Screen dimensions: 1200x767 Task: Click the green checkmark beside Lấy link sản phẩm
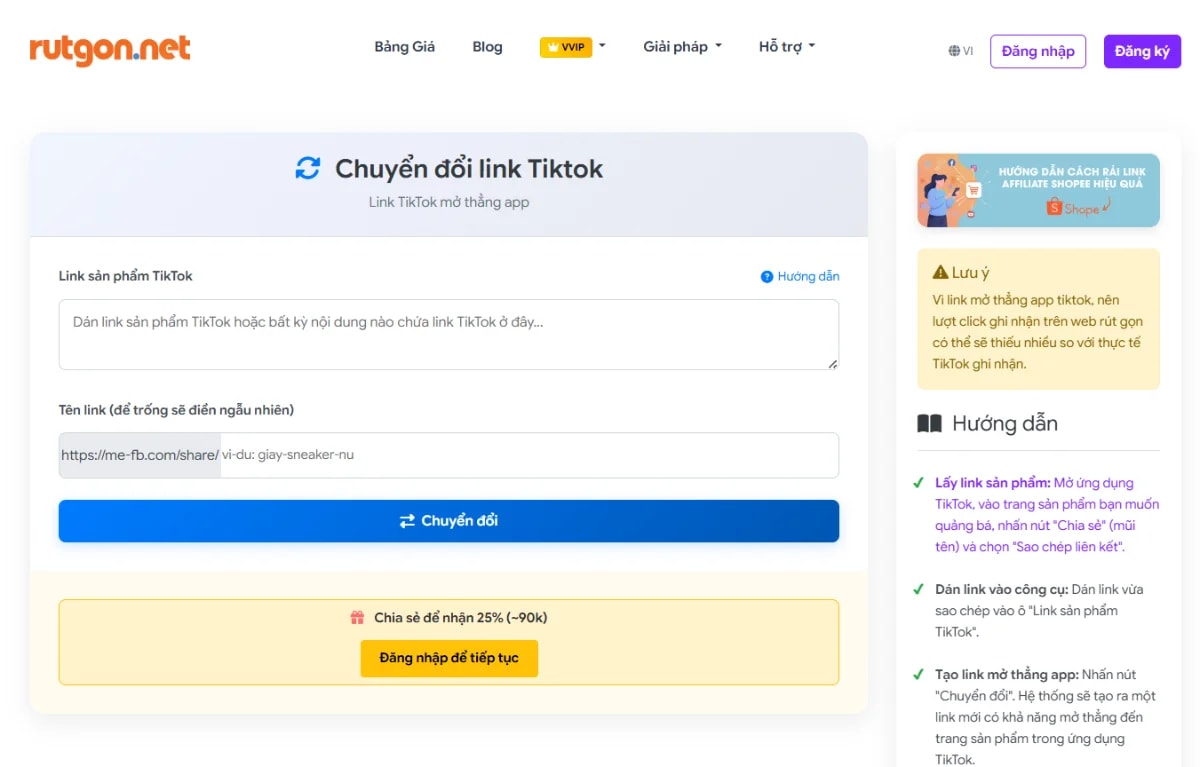[x=918, y=482]
